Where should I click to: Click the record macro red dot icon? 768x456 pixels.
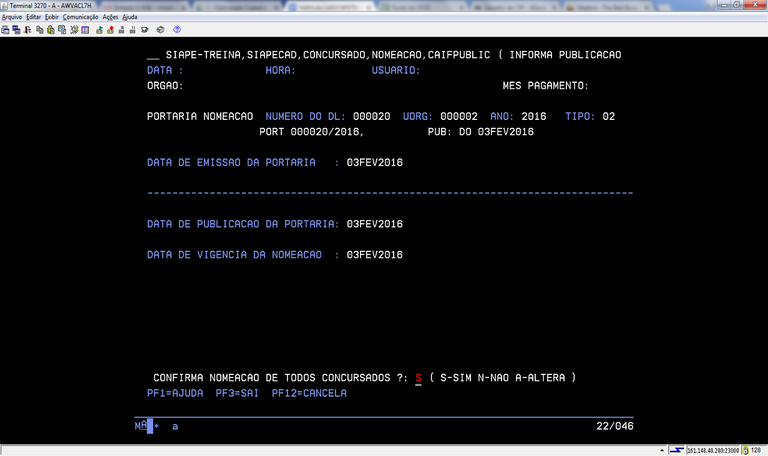(111, 30)
